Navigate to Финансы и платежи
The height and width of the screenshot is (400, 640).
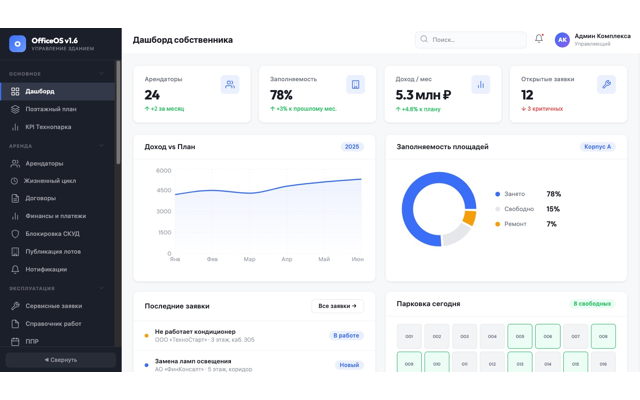(58, 216)
